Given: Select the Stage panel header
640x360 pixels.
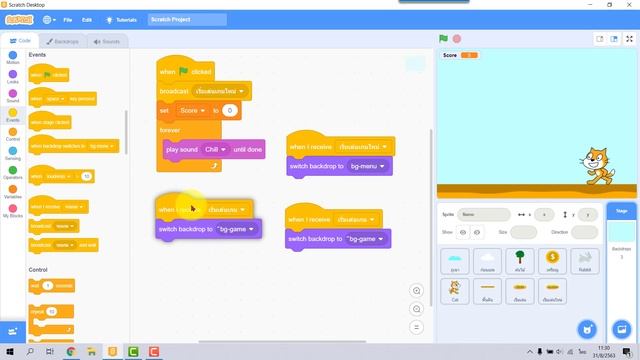Looking at the screenshot, I should [x=621, y=211].
